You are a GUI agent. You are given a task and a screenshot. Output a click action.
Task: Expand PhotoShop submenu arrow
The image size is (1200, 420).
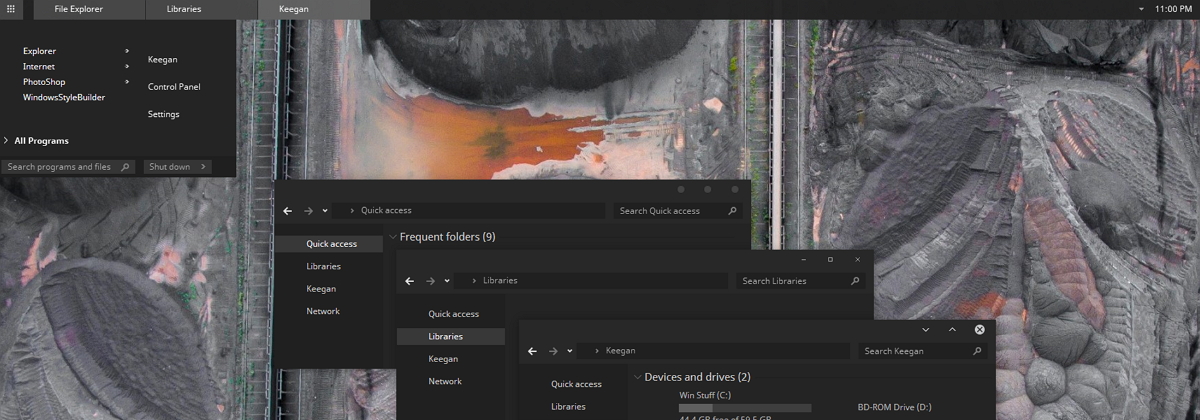[x=127, y=82]
